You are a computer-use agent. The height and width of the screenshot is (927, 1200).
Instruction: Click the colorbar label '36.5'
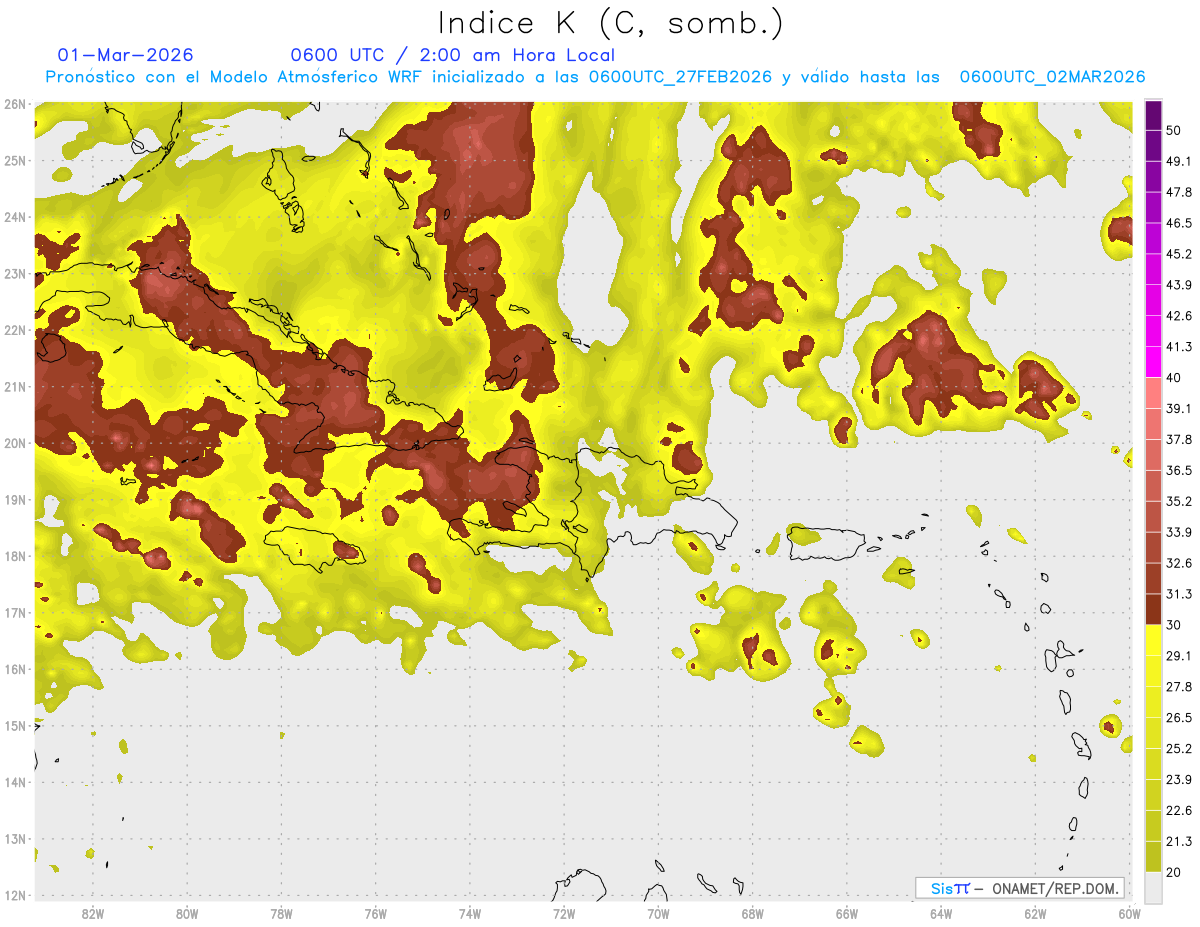[x=1178, y=470]
